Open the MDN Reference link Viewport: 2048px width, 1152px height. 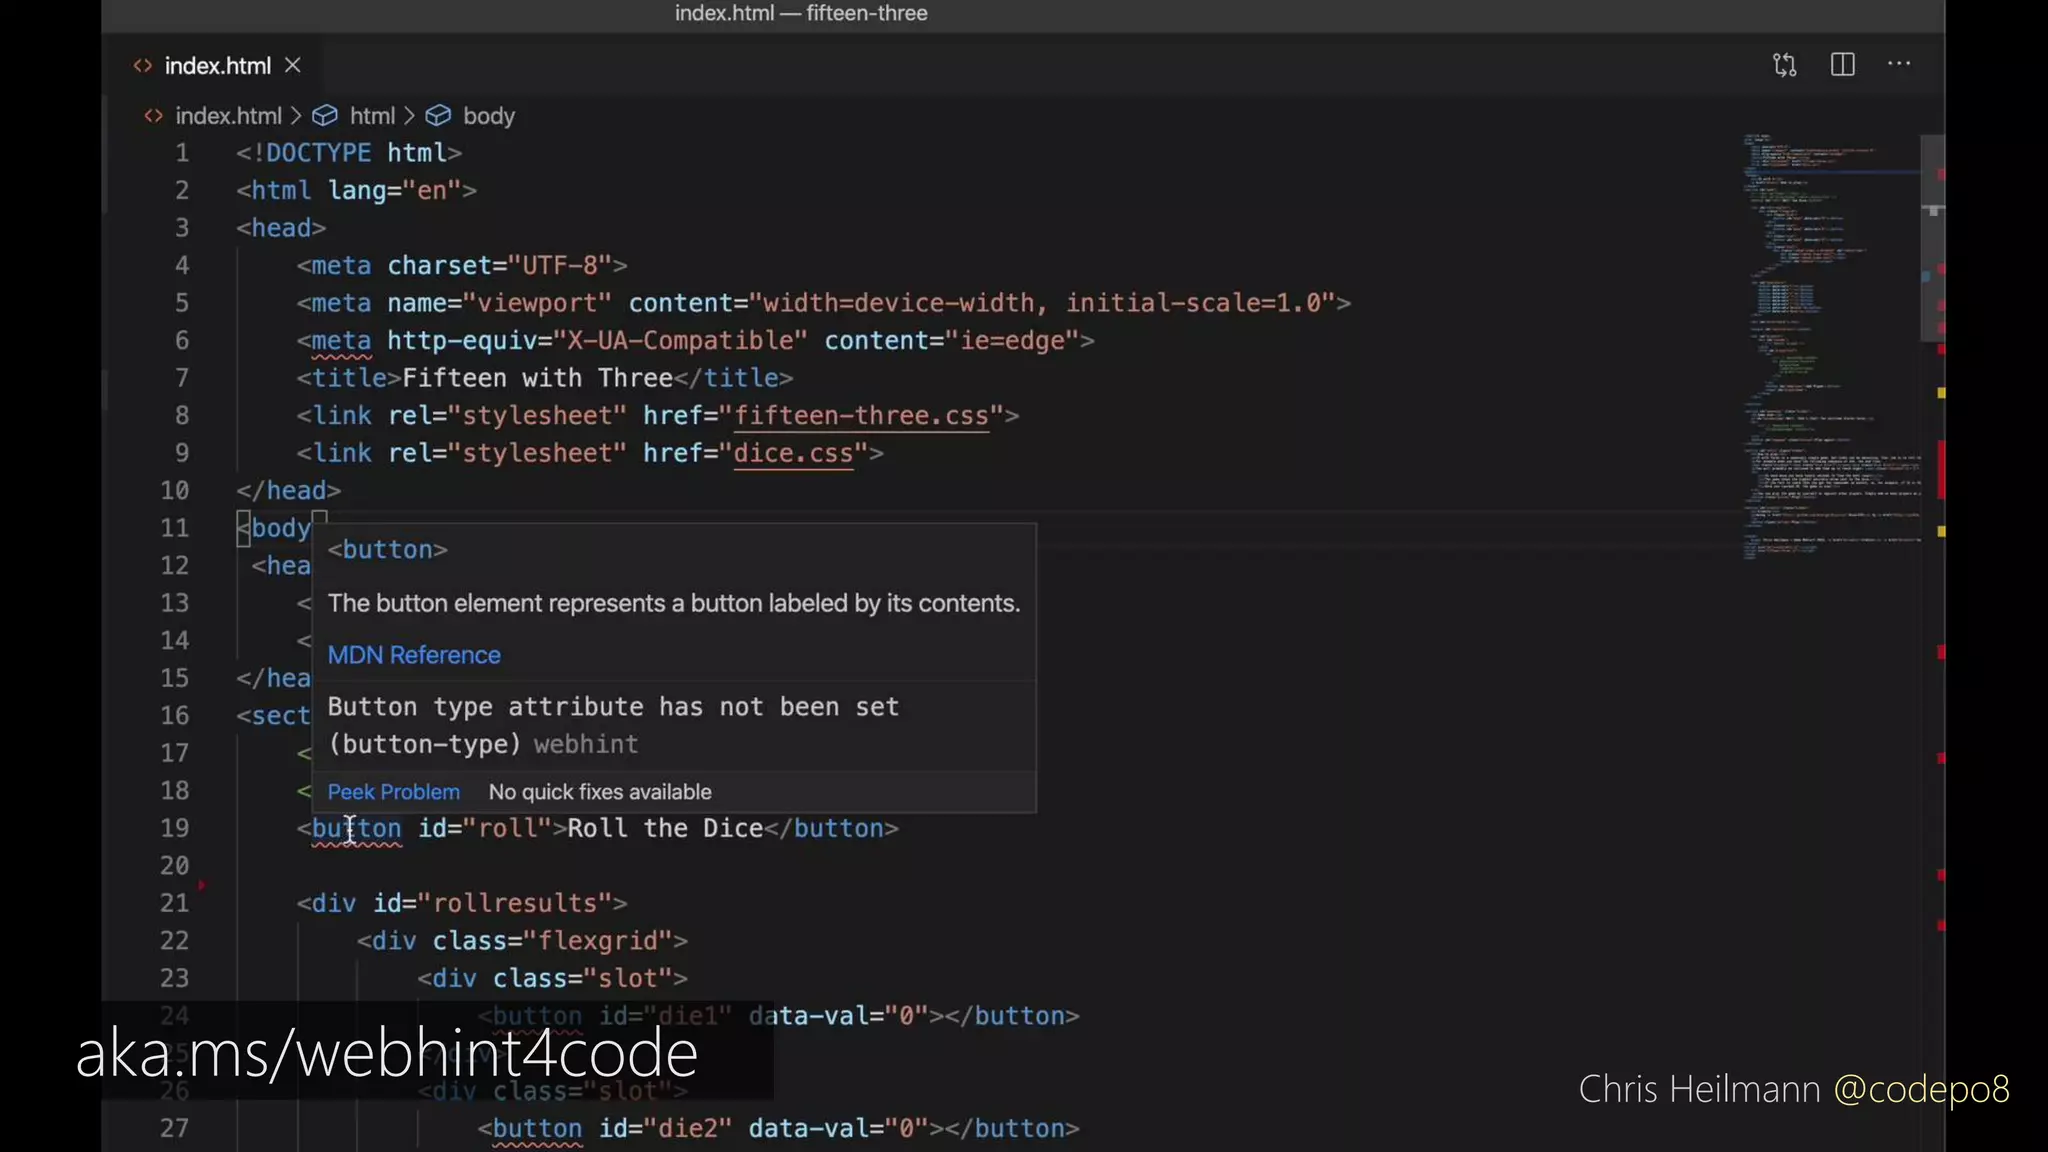click(x=414, y=655)
